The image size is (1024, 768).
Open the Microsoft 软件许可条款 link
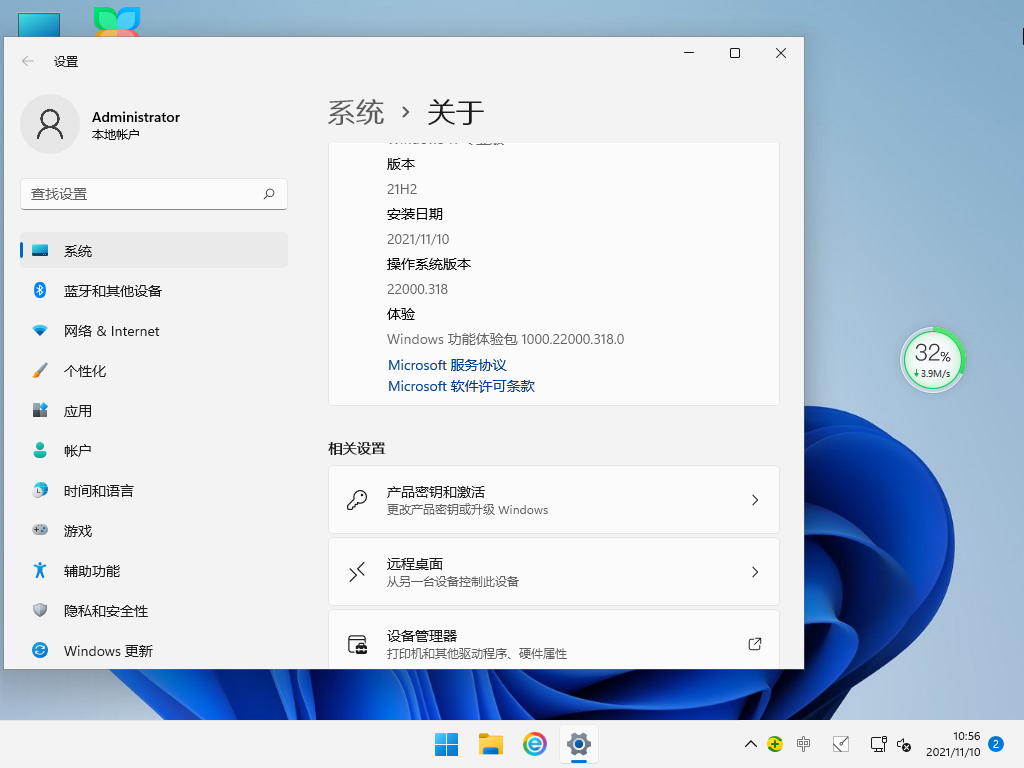point(460,386)
